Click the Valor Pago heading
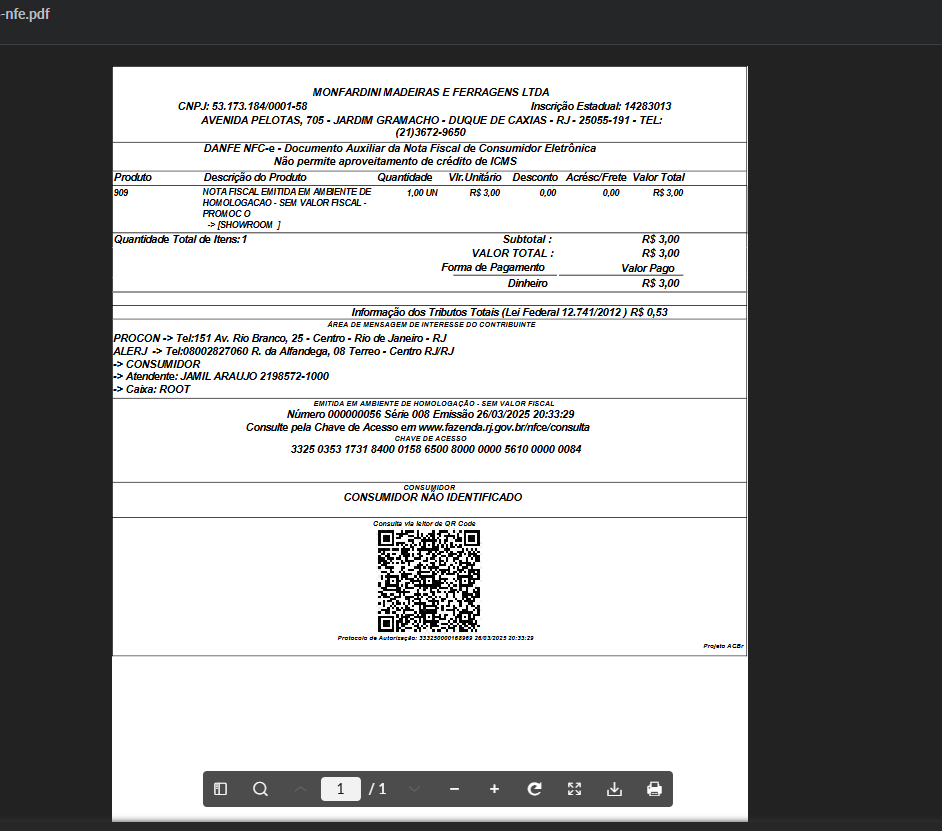Image resolution: width=942 pixels, height=831 pixels. [x=648, y=269]
